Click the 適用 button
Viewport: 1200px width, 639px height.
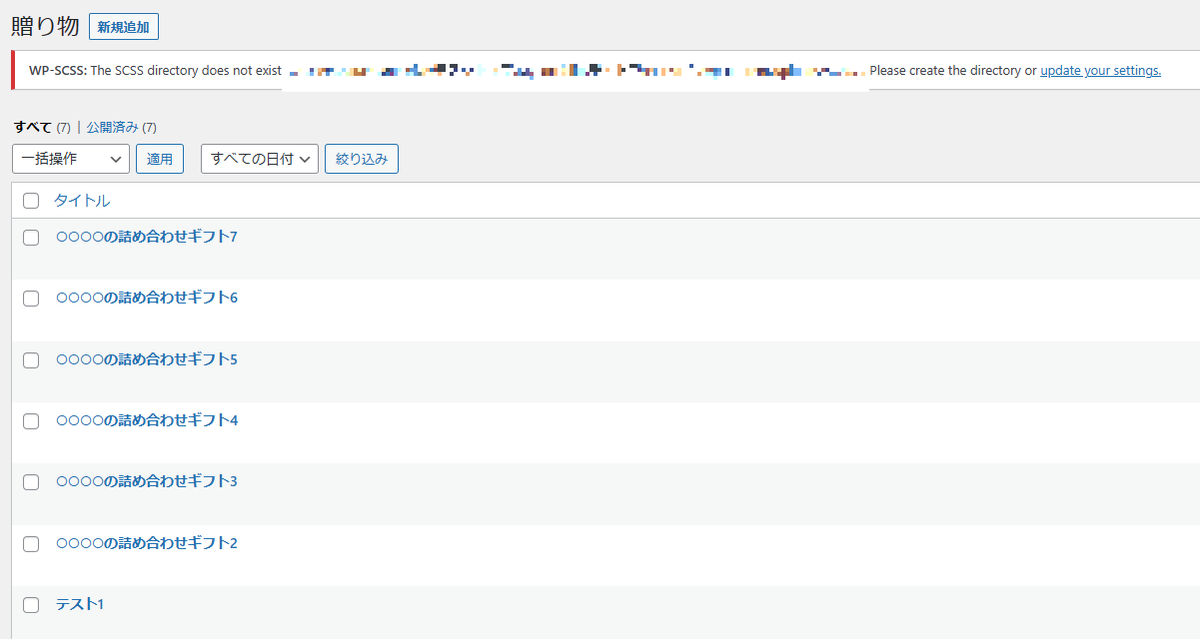160,159
